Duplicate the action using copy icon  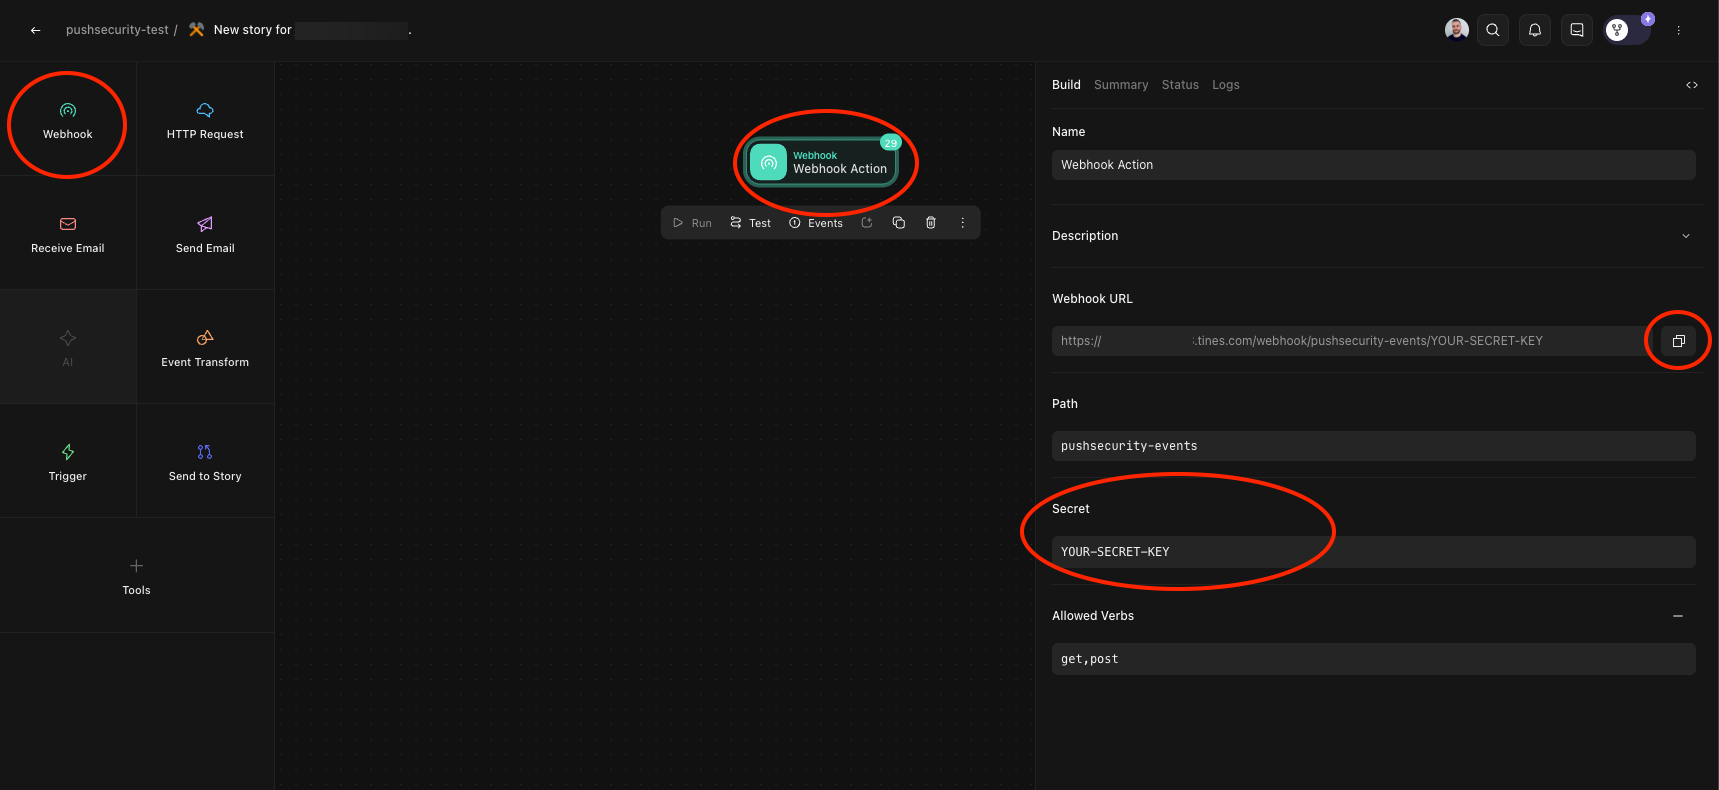tap(899, 223)
